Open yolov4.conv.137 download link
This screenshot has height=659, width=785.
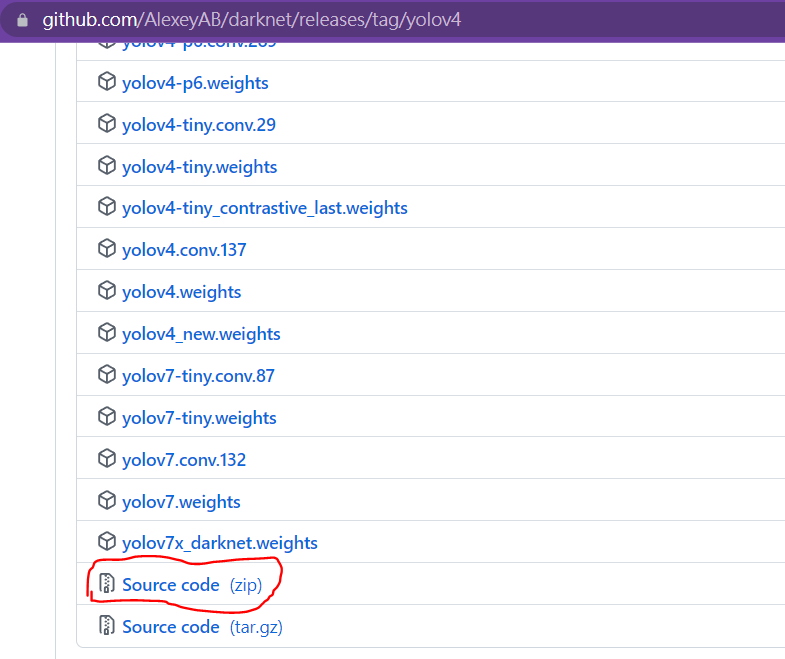click(x=184, y=250)
